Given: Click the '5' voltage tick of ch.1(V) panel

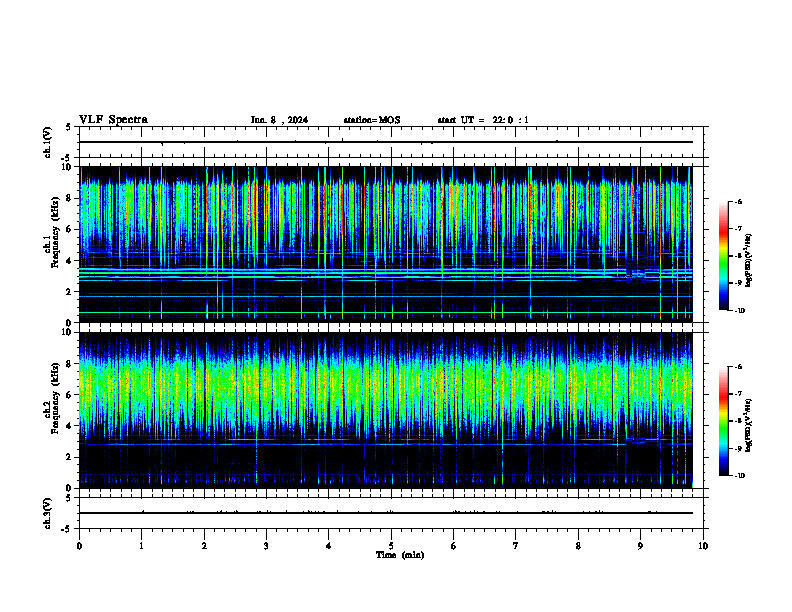Looking at the screenshot, I should pyautogui.click(x=68, y=127).
